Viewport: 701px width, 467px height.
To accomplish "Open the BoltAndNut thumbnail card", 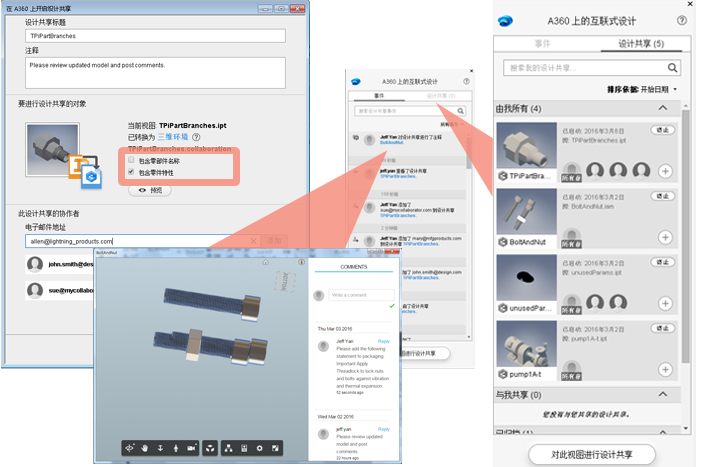I will pyautogui.click(x=527, y=212).
